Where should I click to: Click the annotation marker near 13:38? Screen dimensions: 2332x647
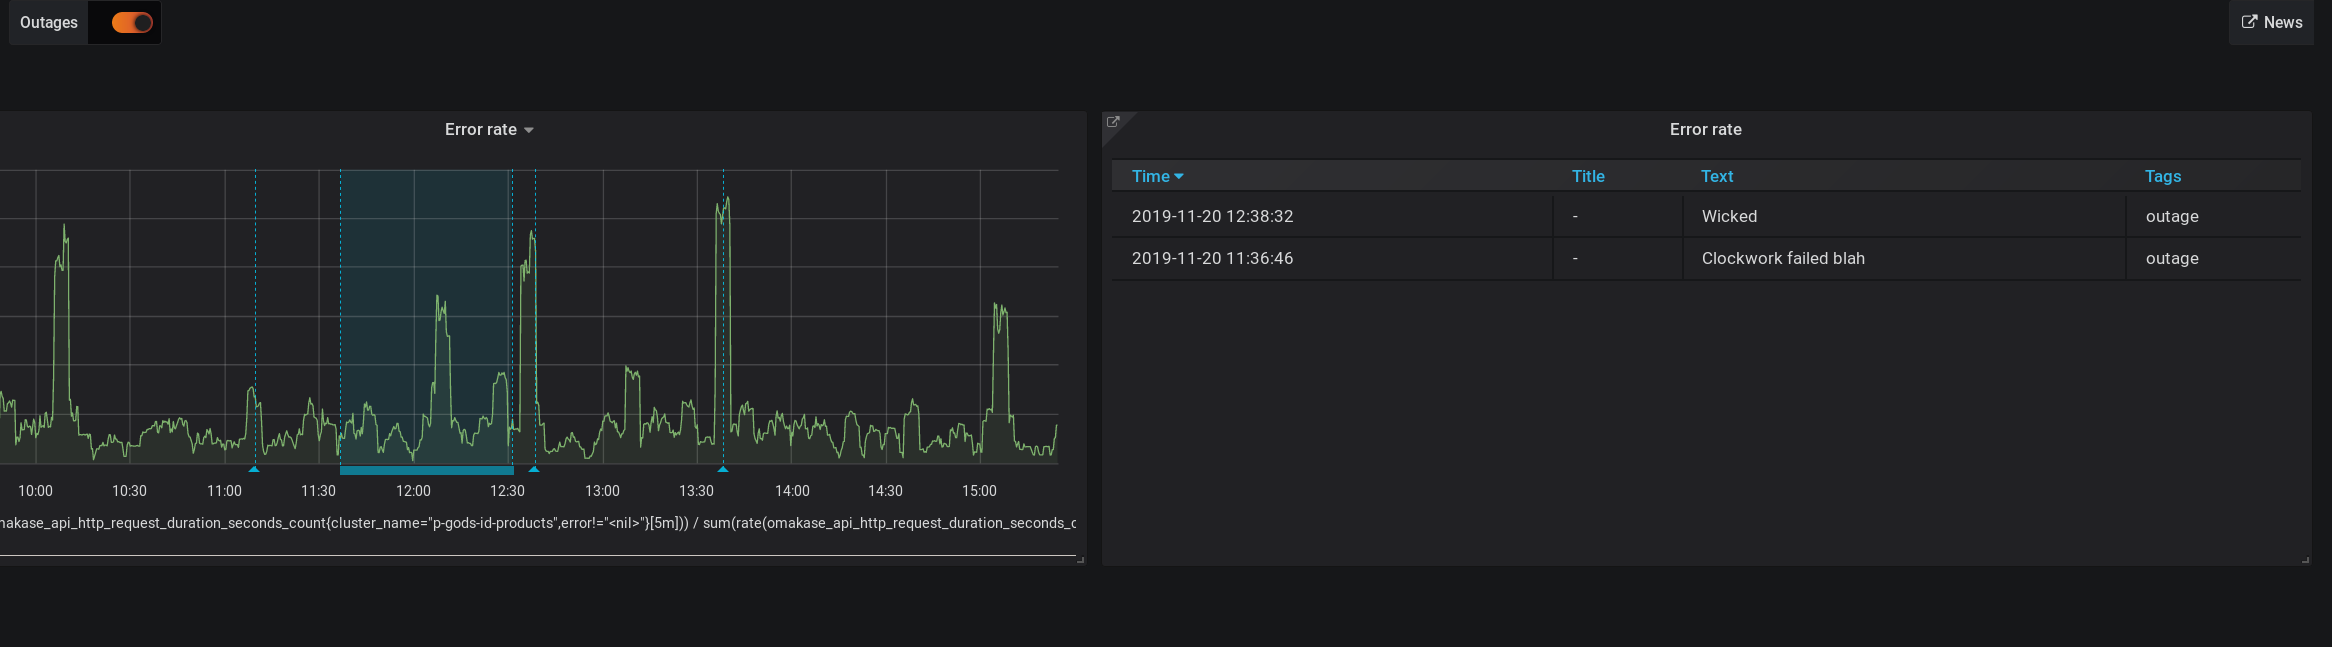point(723,468)
